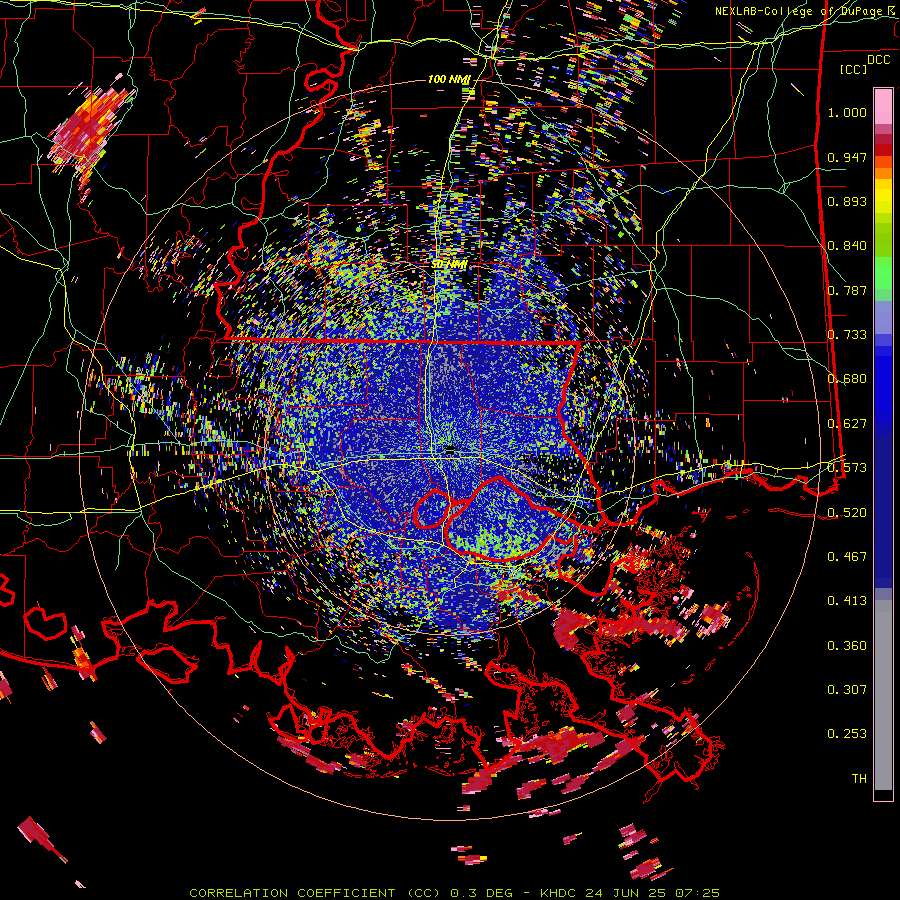Click the black radar site marker at center

click(451, 449)
